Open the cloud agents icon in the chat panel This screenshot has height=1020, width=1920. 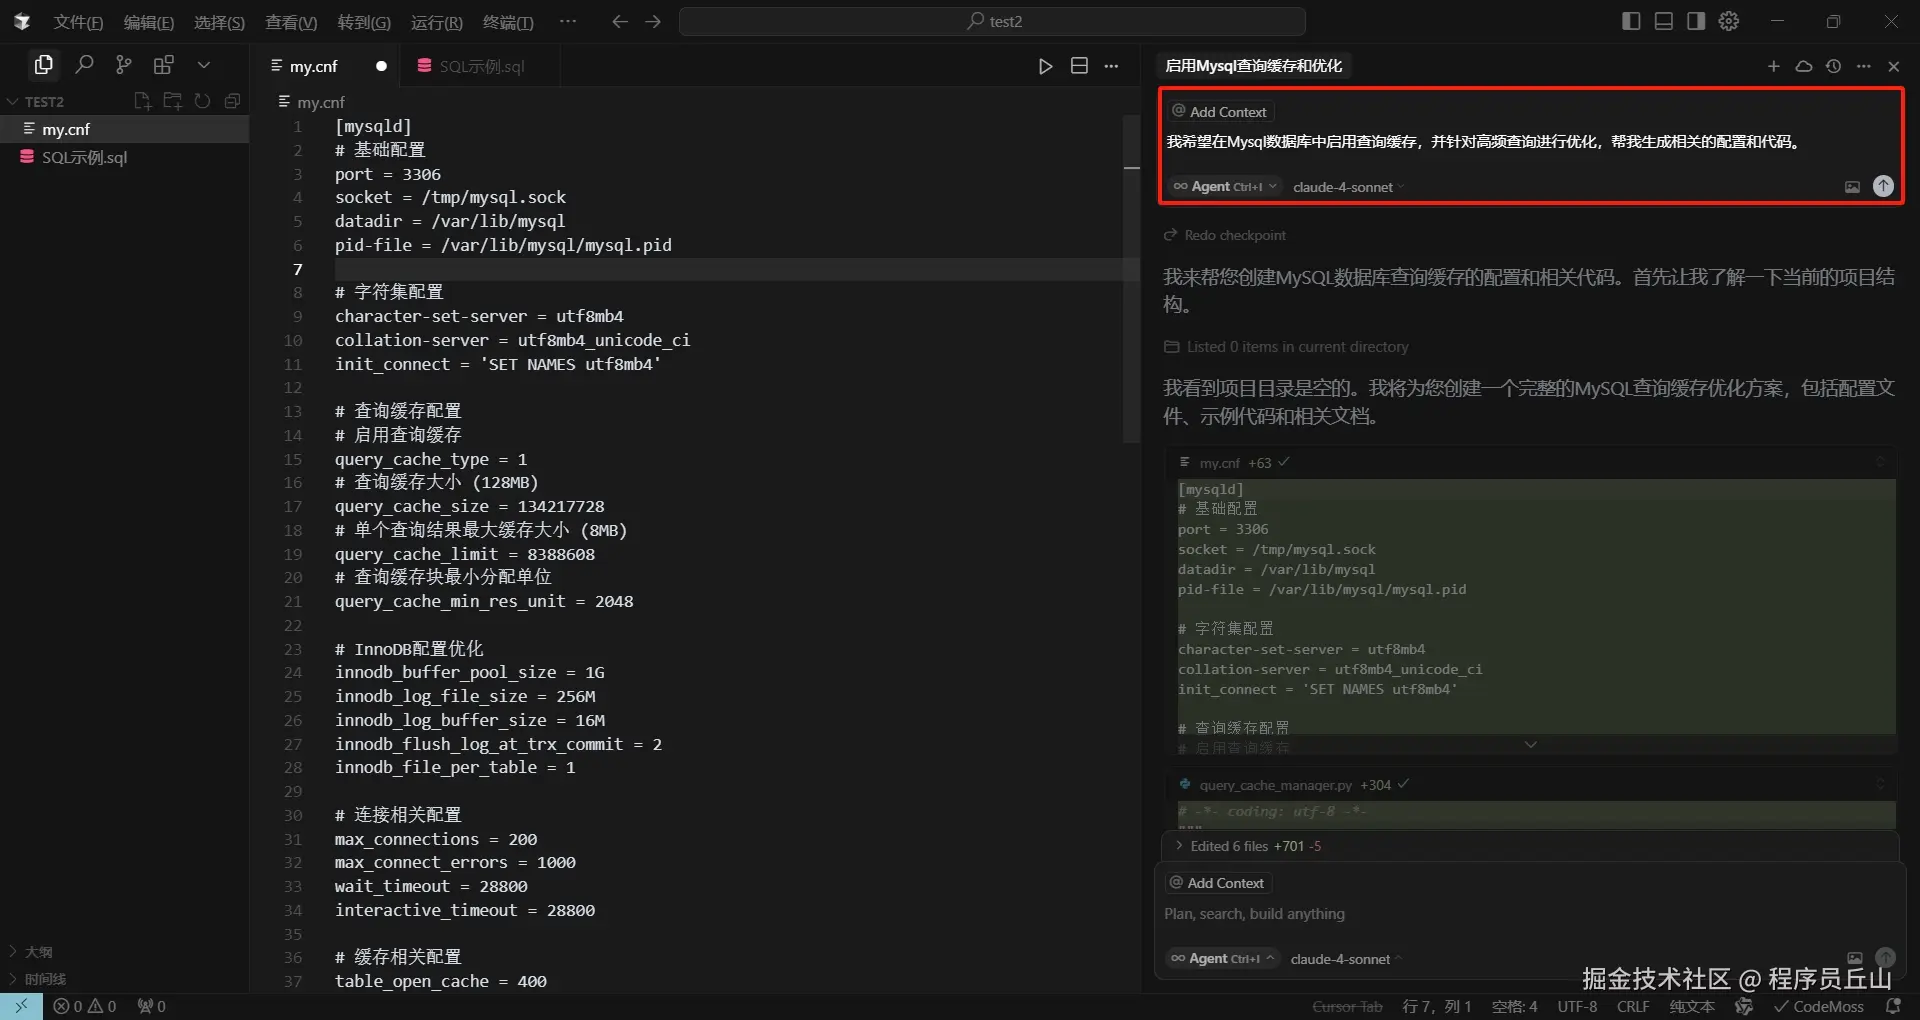coord(1804,66)
